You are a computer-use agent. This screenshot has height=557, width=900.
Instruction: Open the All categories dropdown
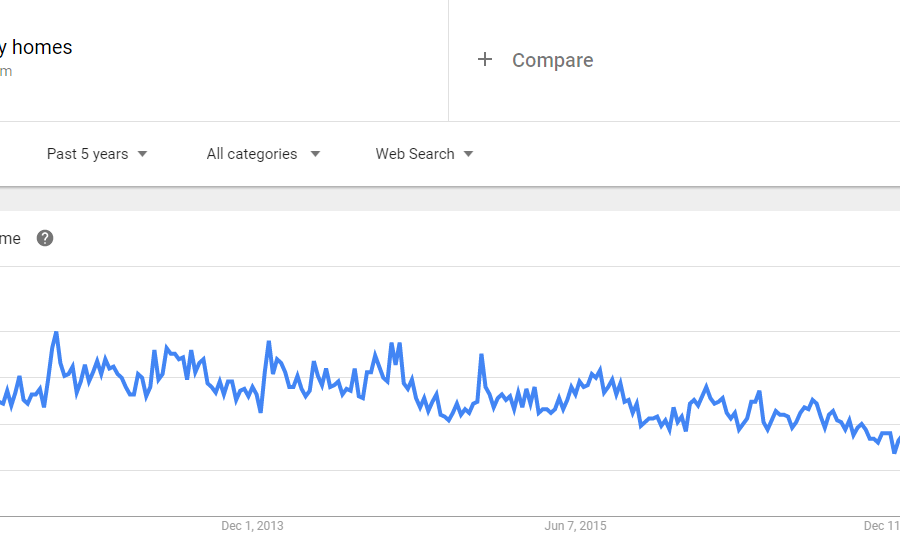pos(252,154)
